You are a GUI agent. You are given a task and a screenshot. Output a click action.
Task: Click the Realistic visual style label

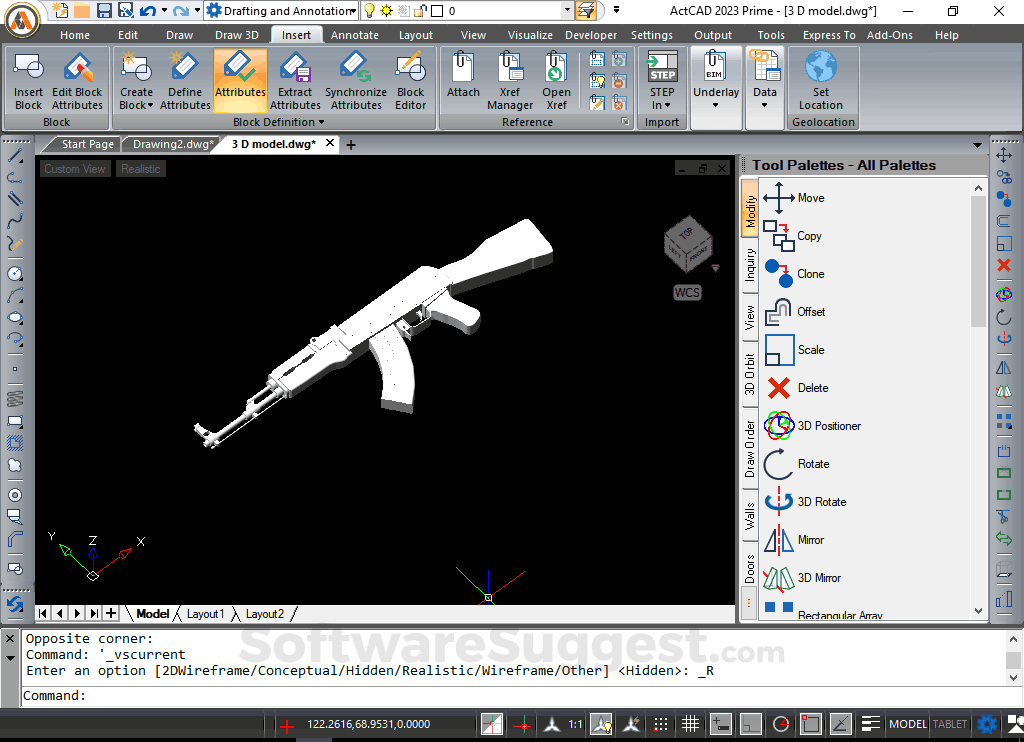[x=140, y=169]
